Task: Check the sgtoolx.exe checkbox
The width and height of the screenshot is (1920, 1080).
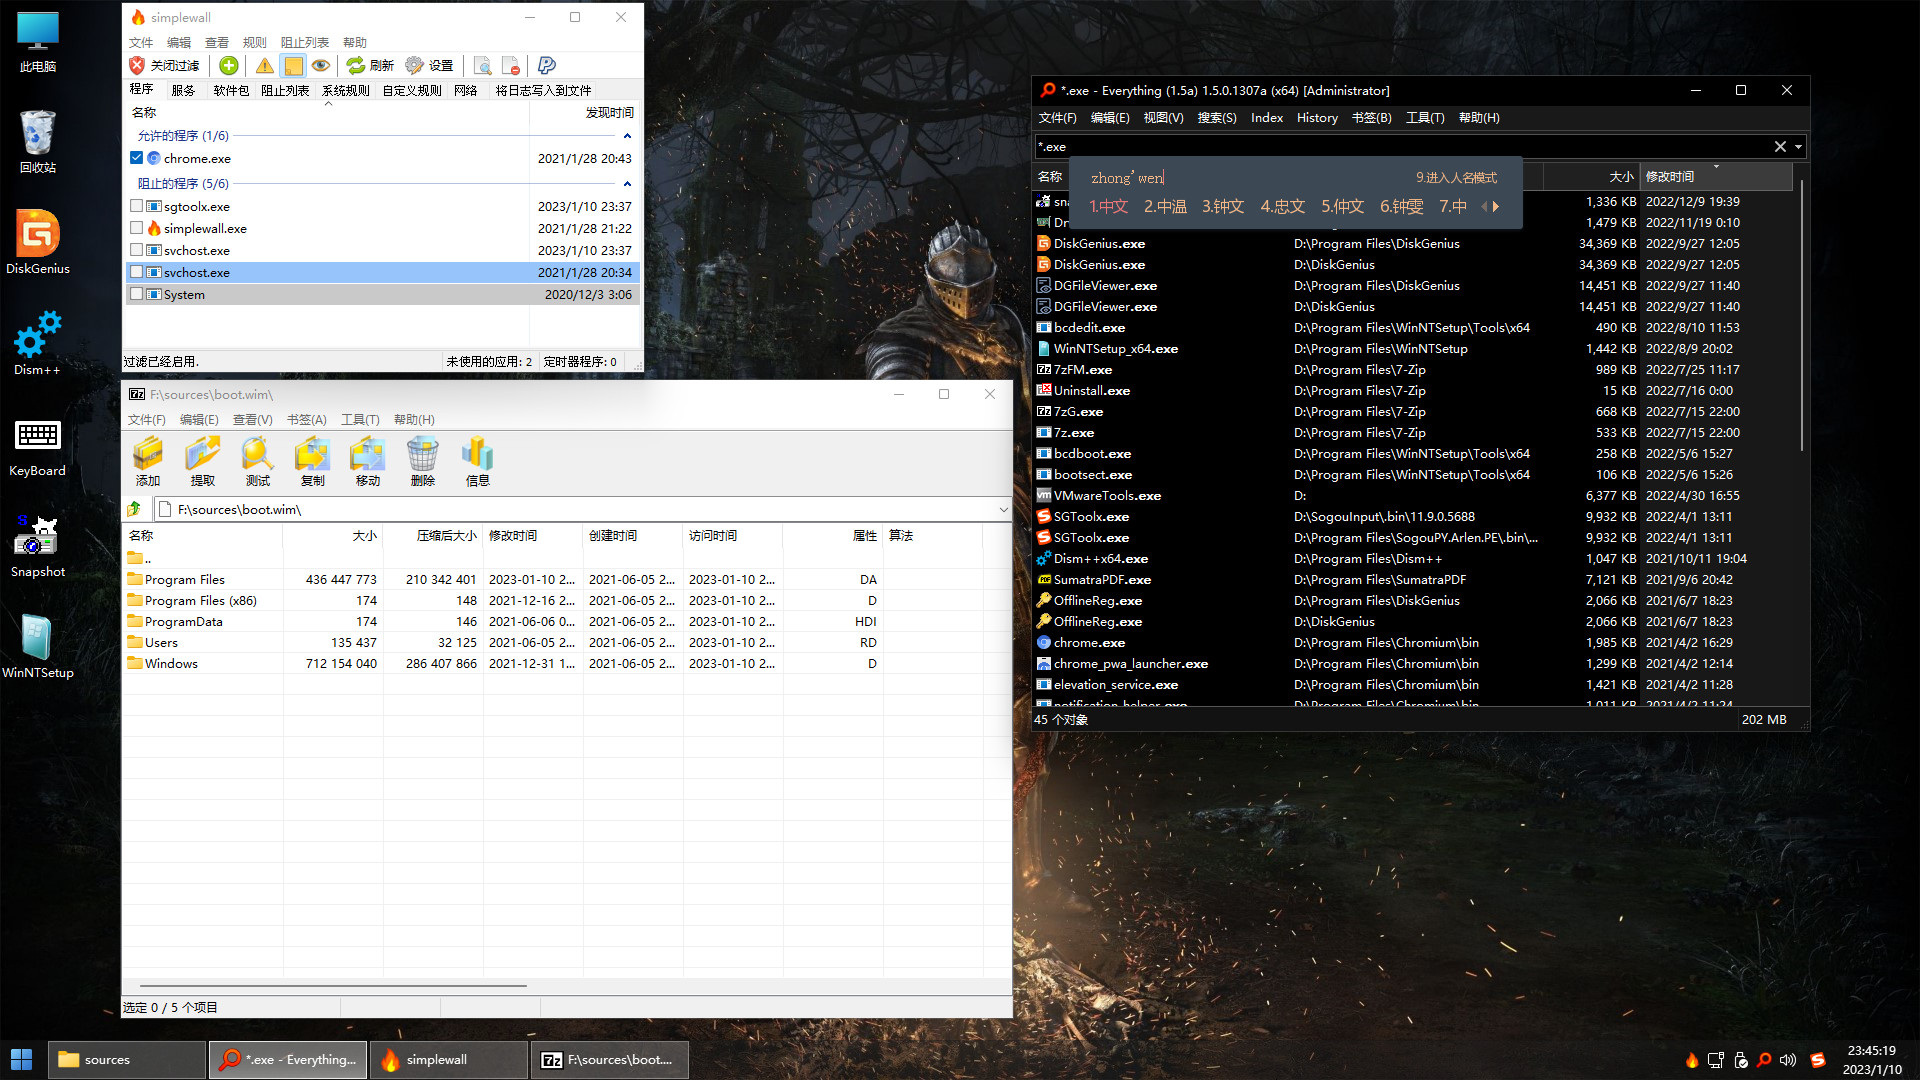Action: (137, 206)
